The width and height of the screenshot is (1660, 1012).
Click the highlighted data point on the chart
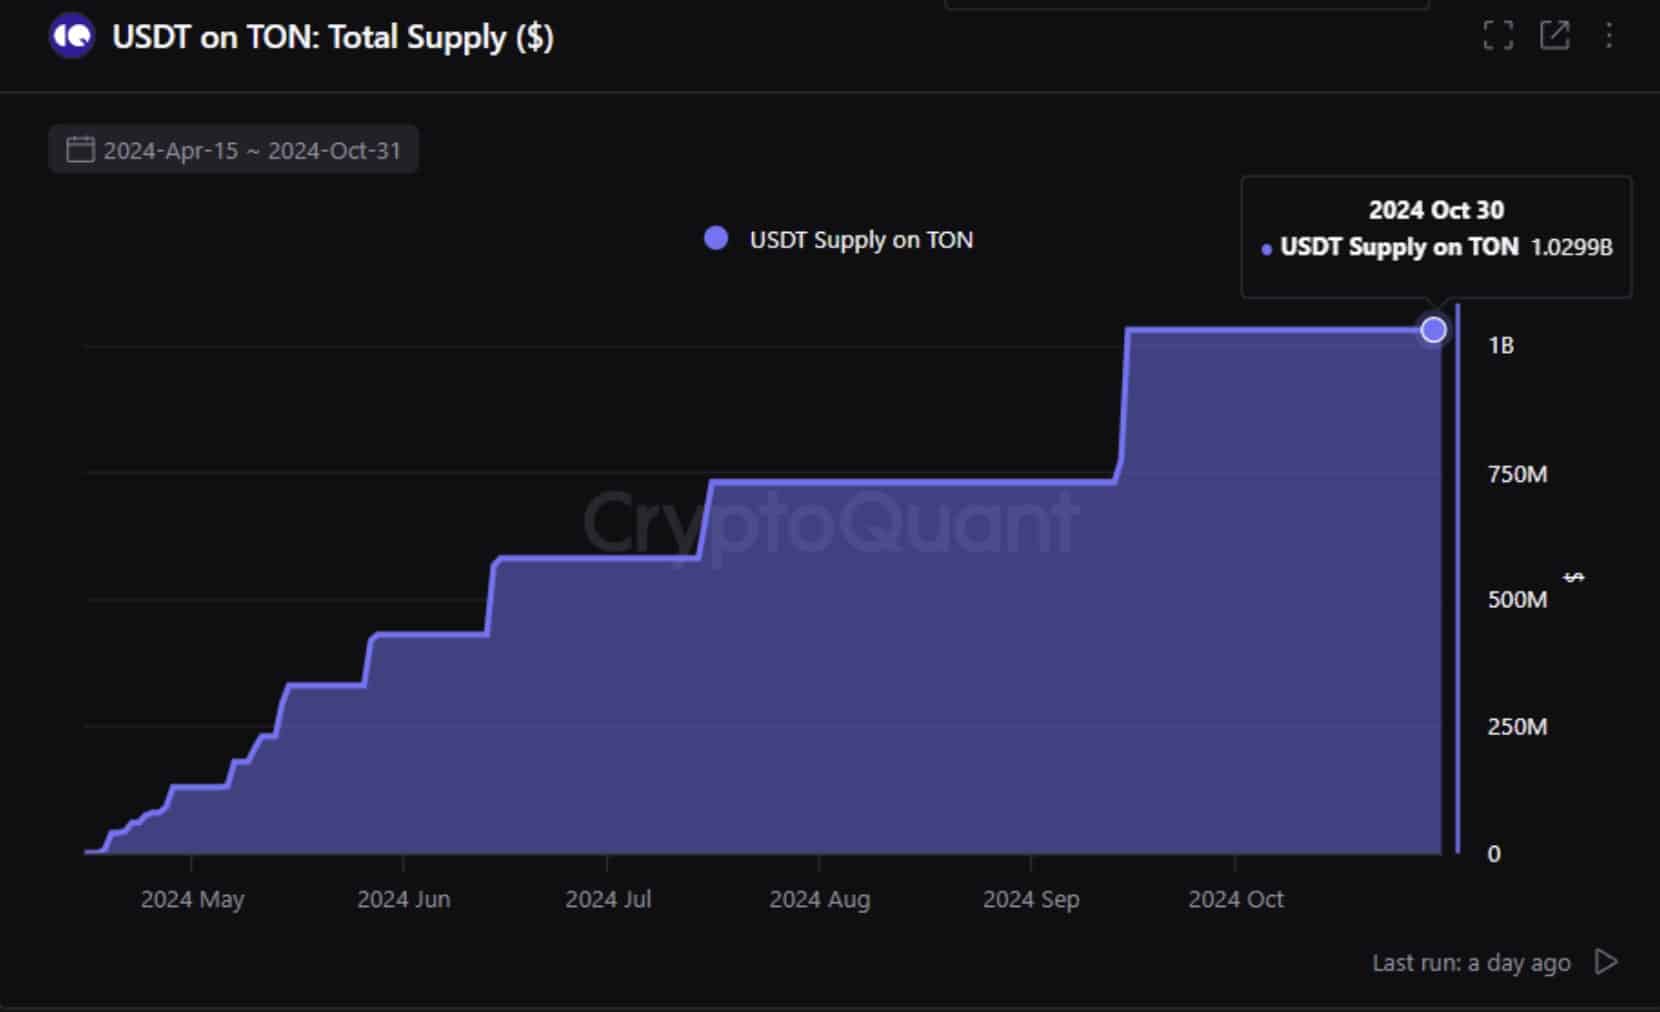[x=1434, y=329]
